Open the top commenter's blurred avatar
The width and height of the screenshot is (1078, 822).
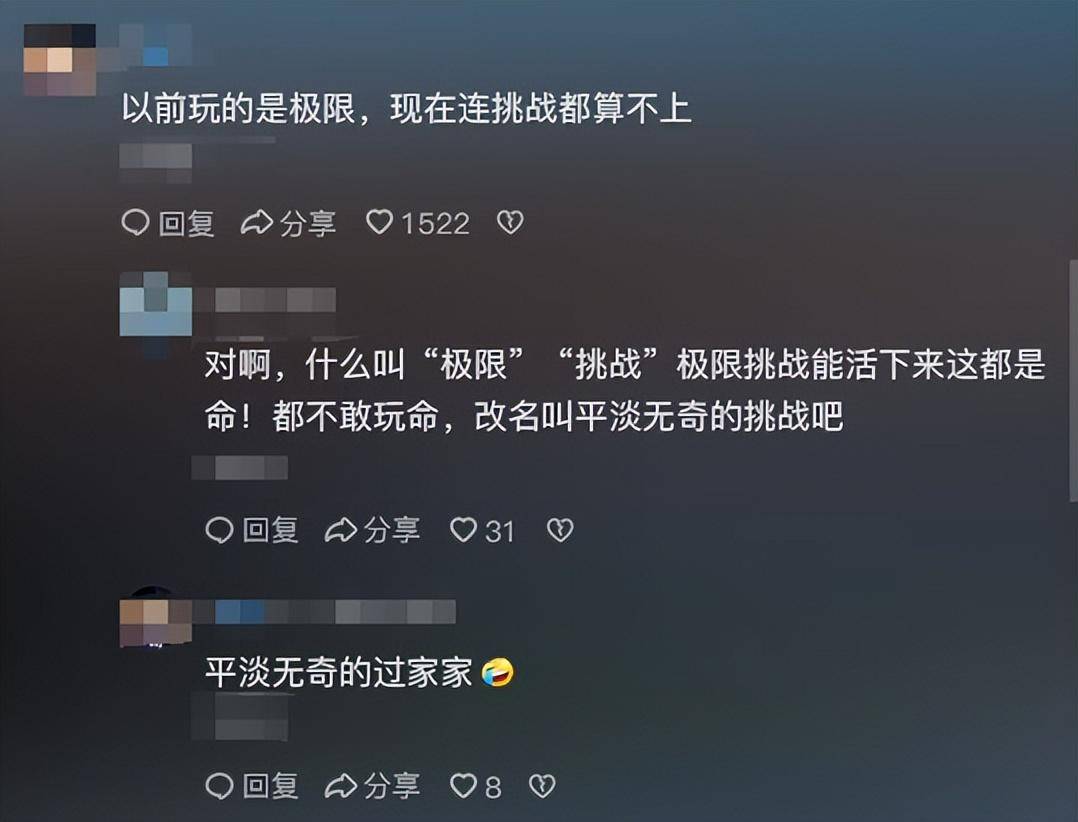tap(60, 60)
